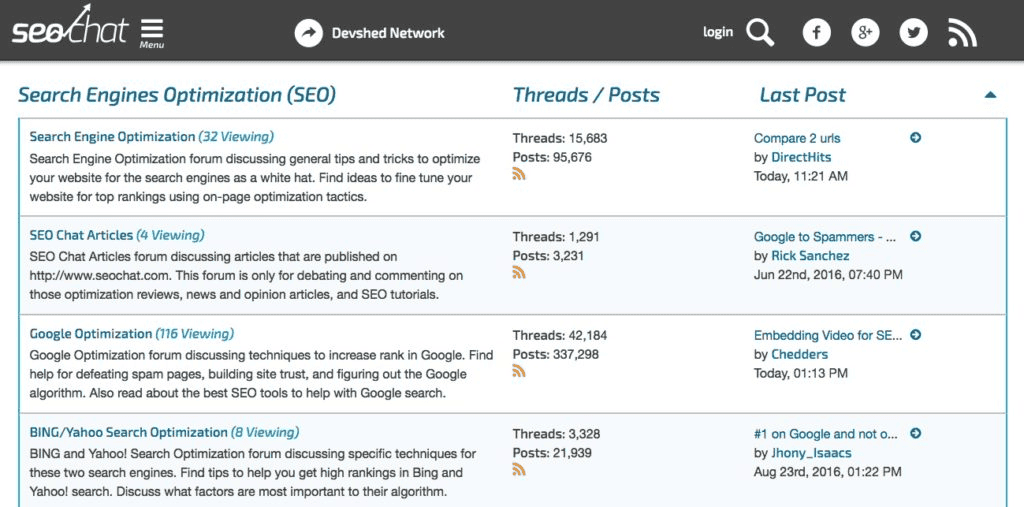Click the Facebook icon in header
Screen dimensions: 1024x507
(817, 33)
